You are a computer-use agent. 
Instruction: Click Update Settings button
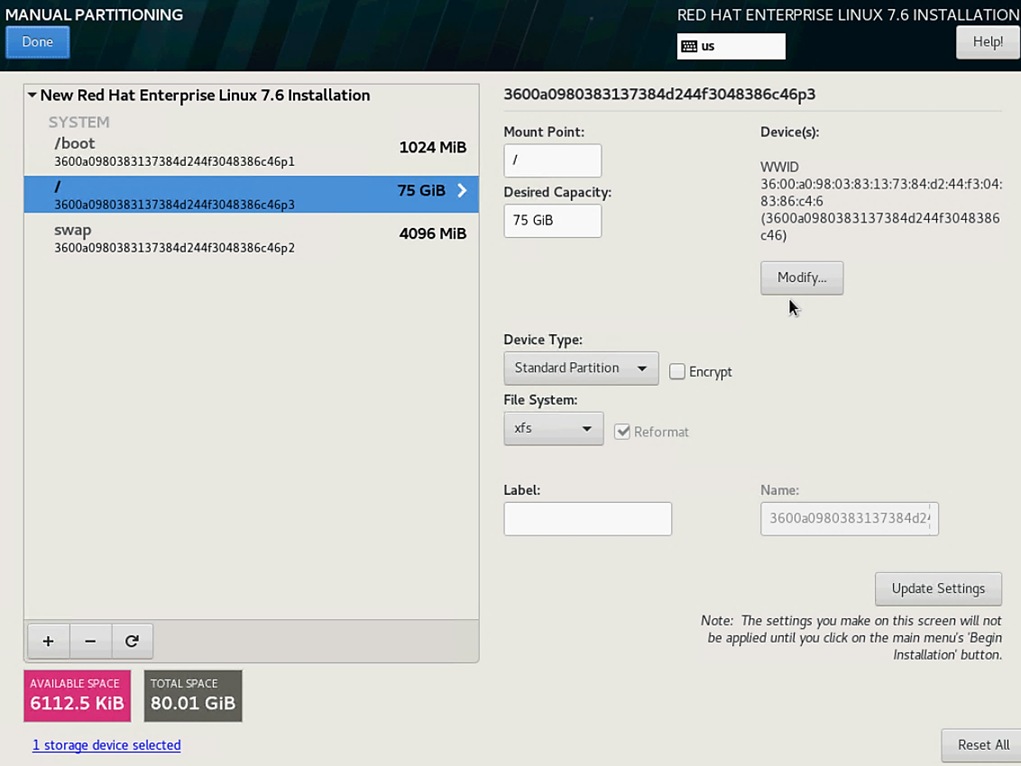938,589
